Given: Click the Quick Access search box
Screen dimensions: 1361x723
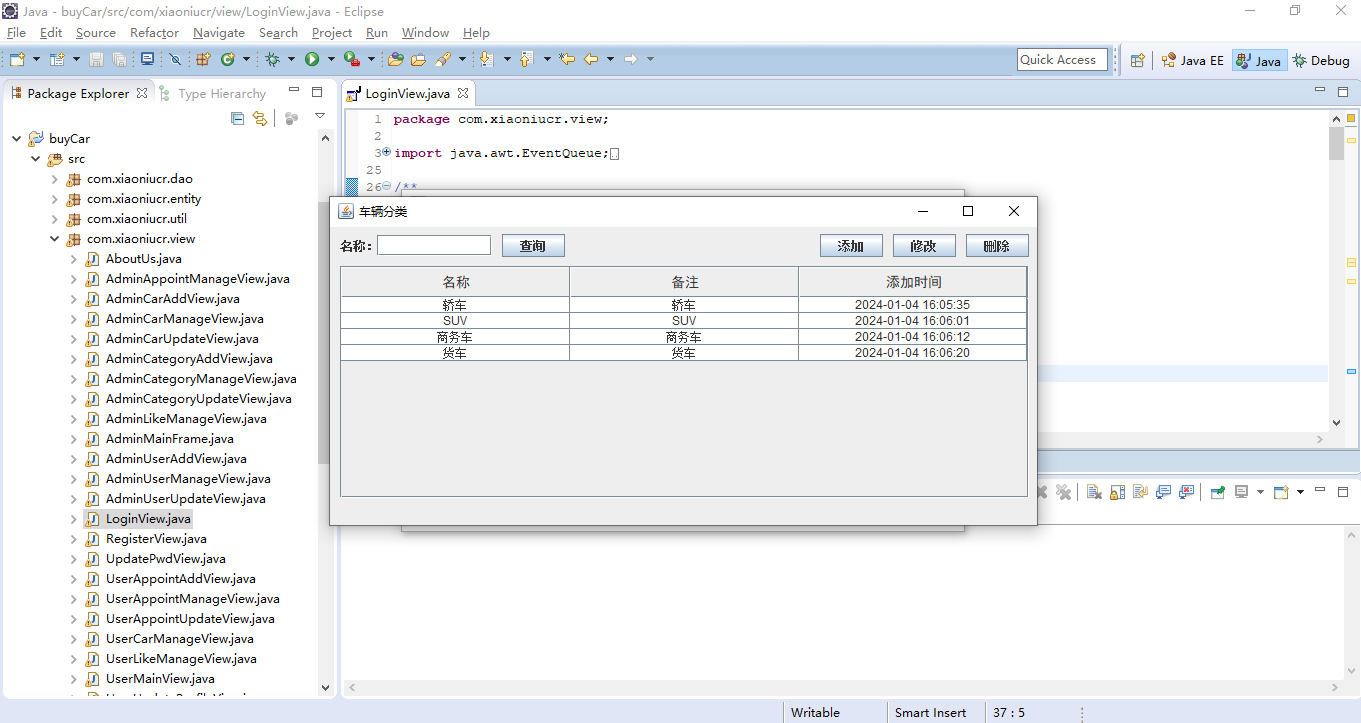Looking at the screenshot, I should [x=1063, y=60].
